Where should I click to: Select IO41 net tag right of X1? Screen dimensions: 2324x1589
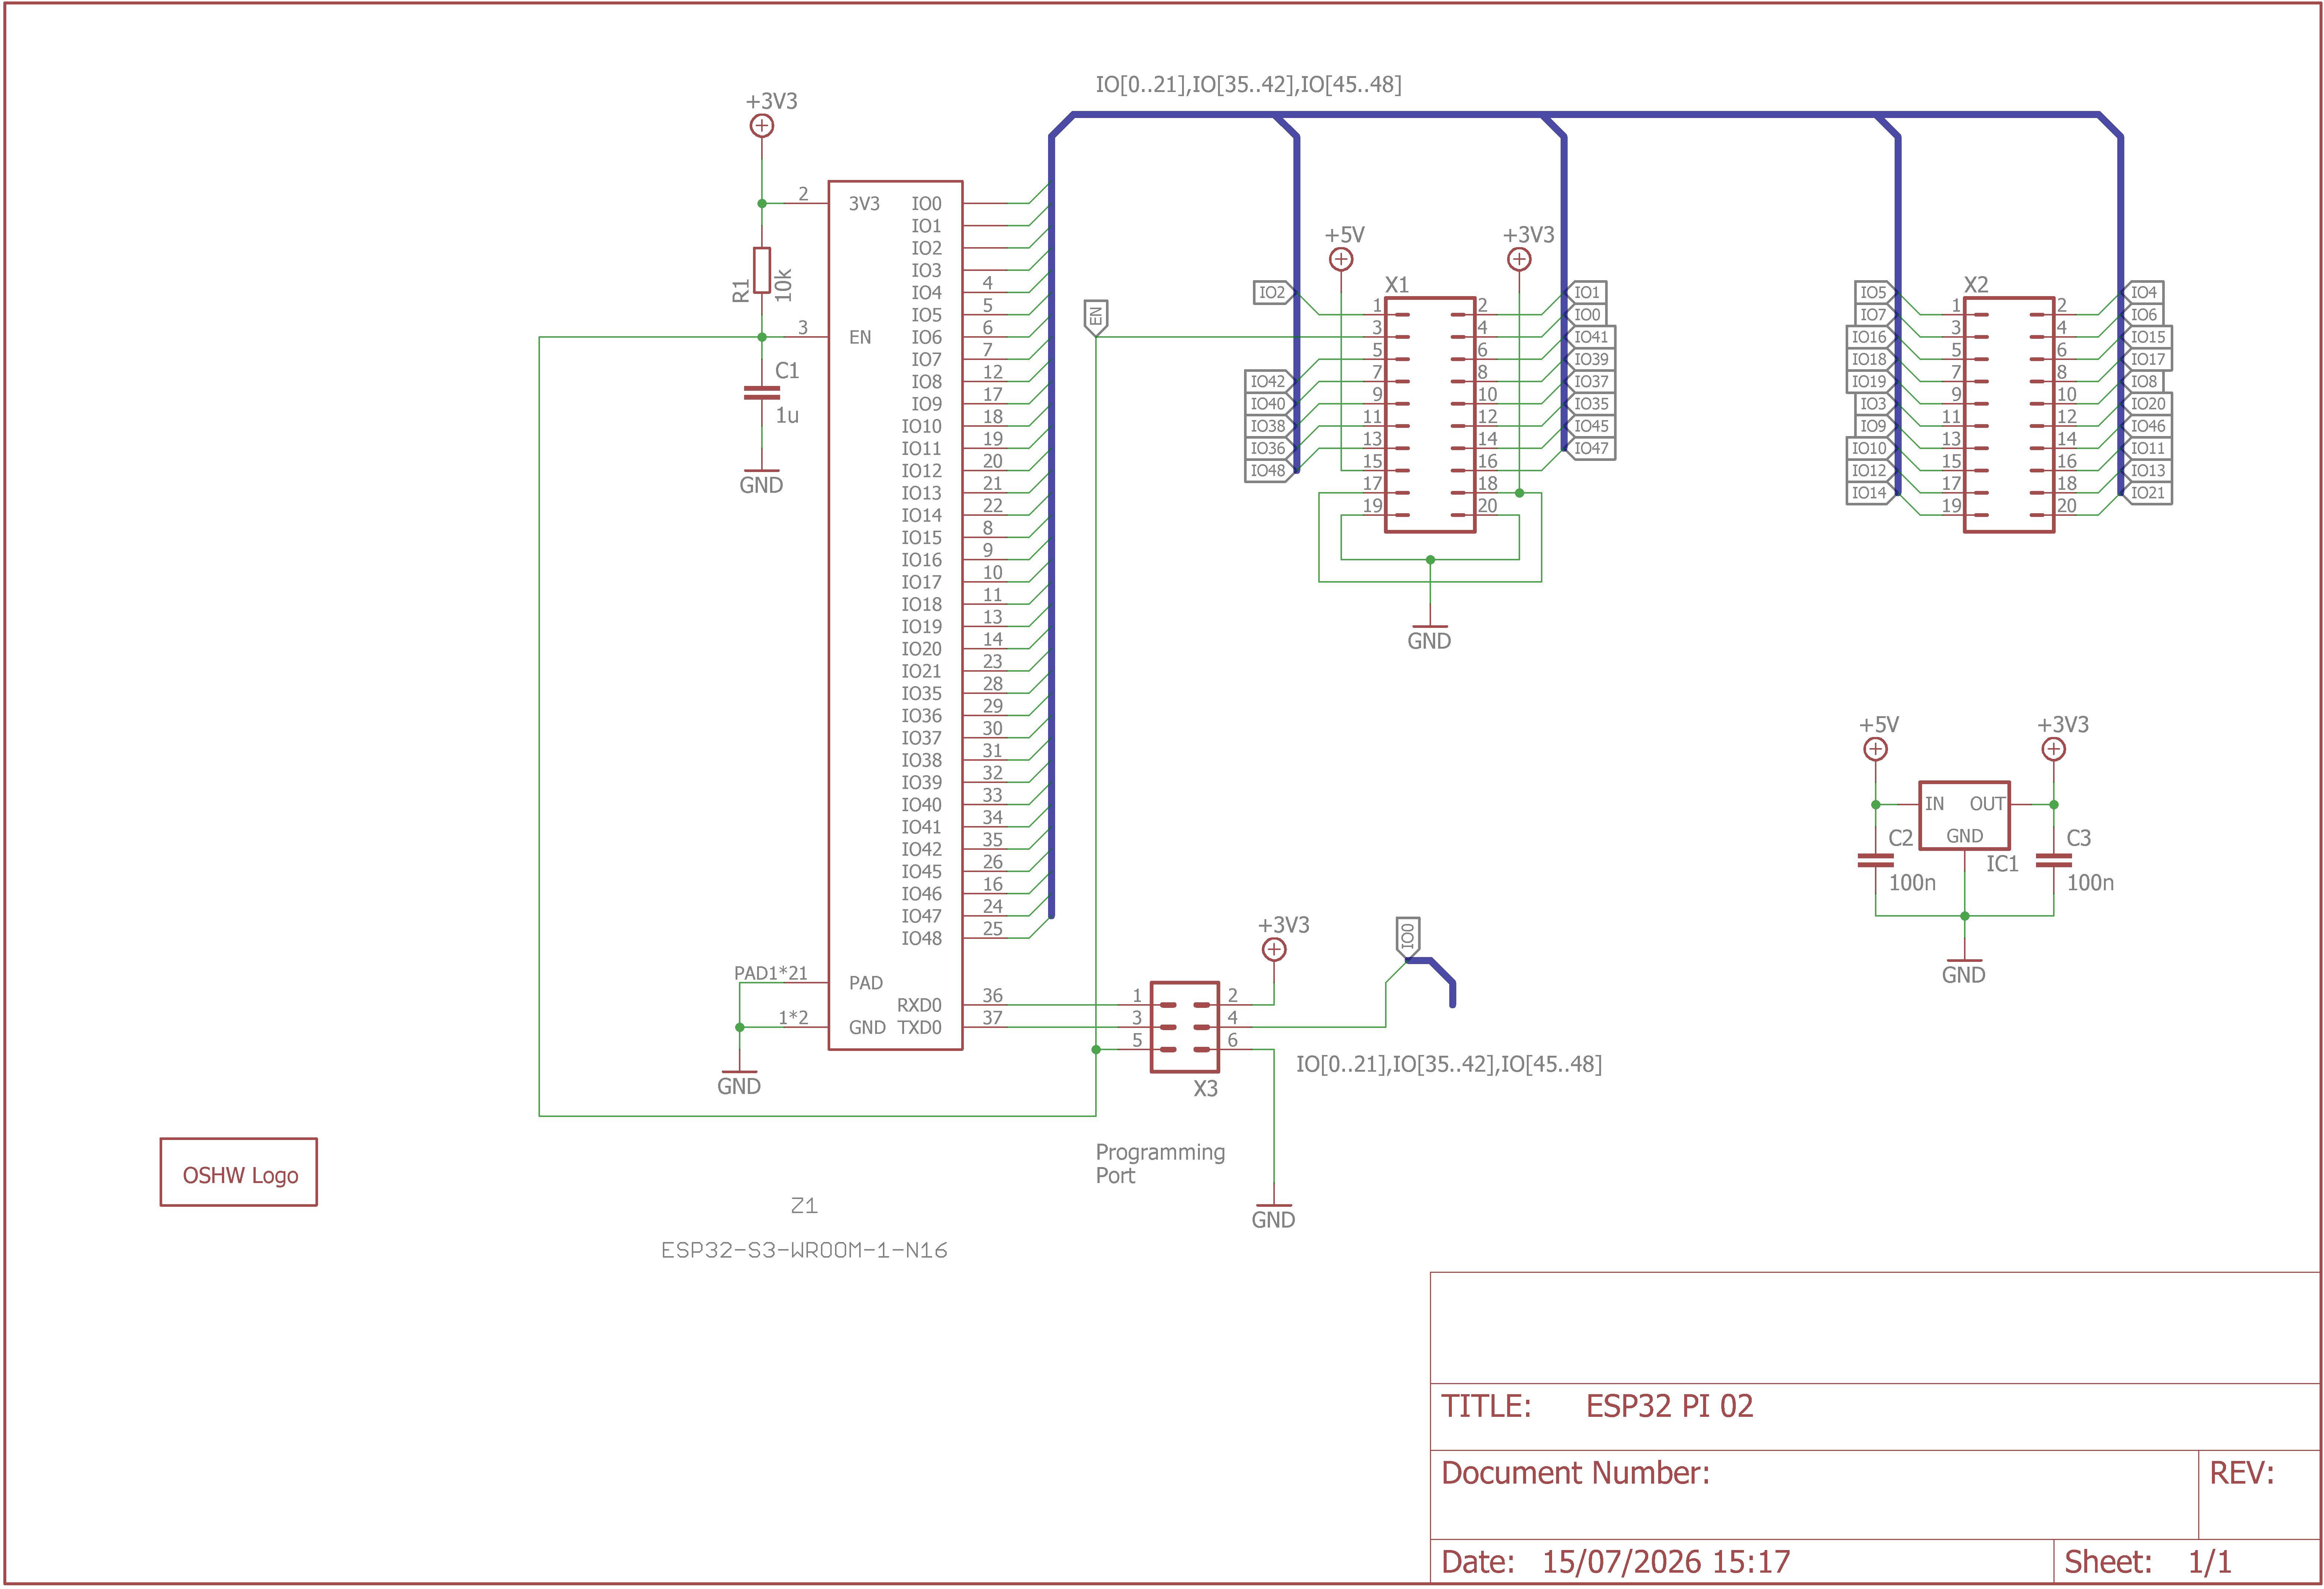(x=1590, y=337)
